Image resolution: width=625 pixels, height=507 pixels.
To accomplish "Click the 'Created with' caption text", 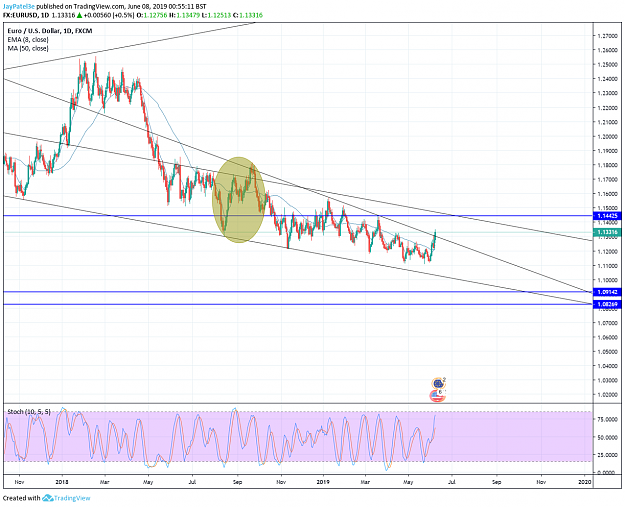I will [x=22, y=498].
